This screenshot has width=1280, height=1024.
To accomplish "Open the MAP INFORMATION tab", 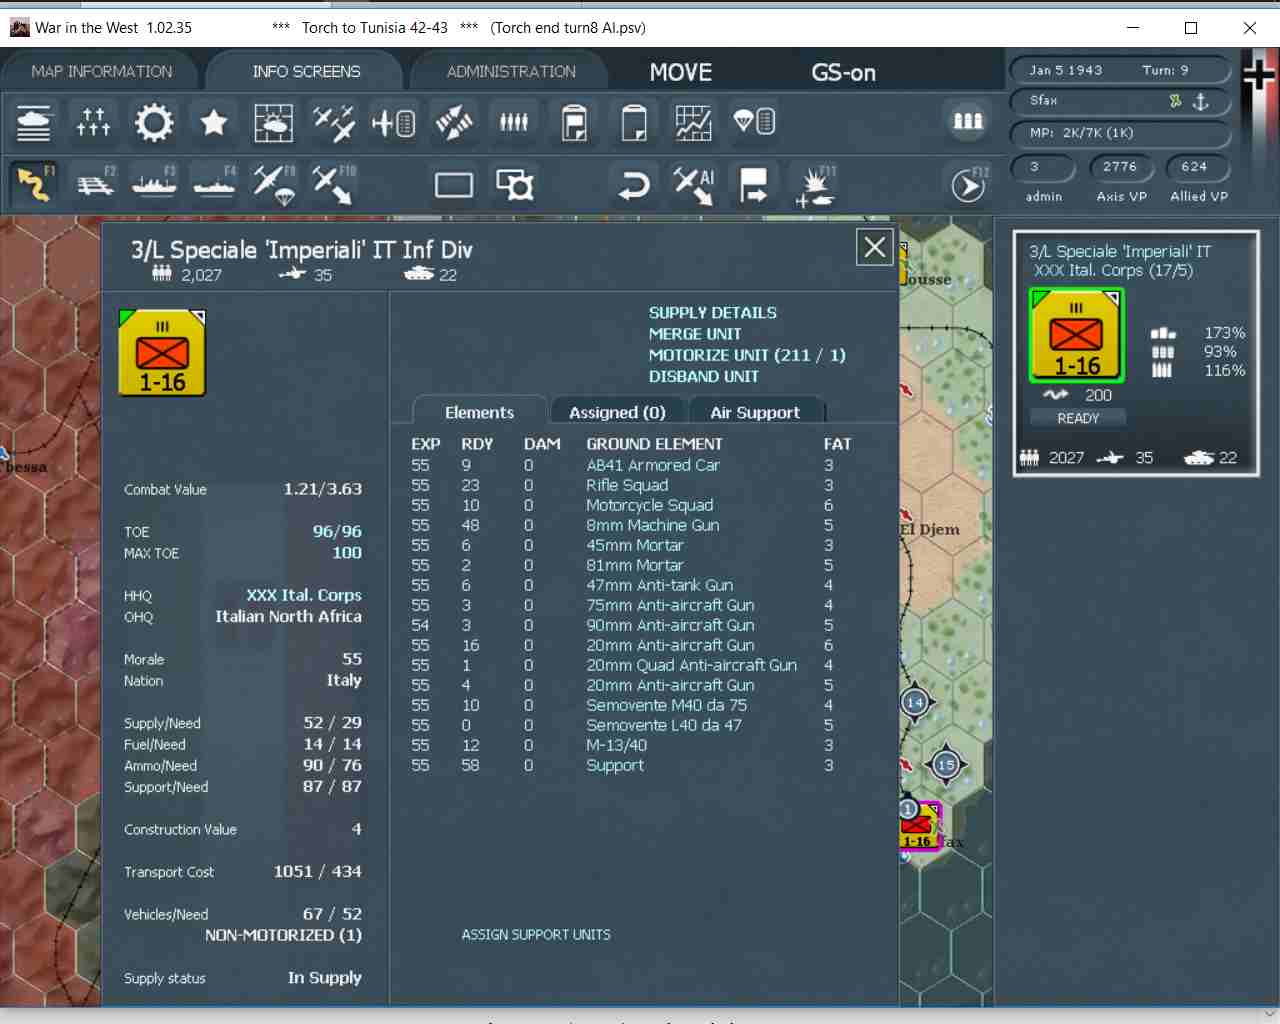I will [101, 72].
